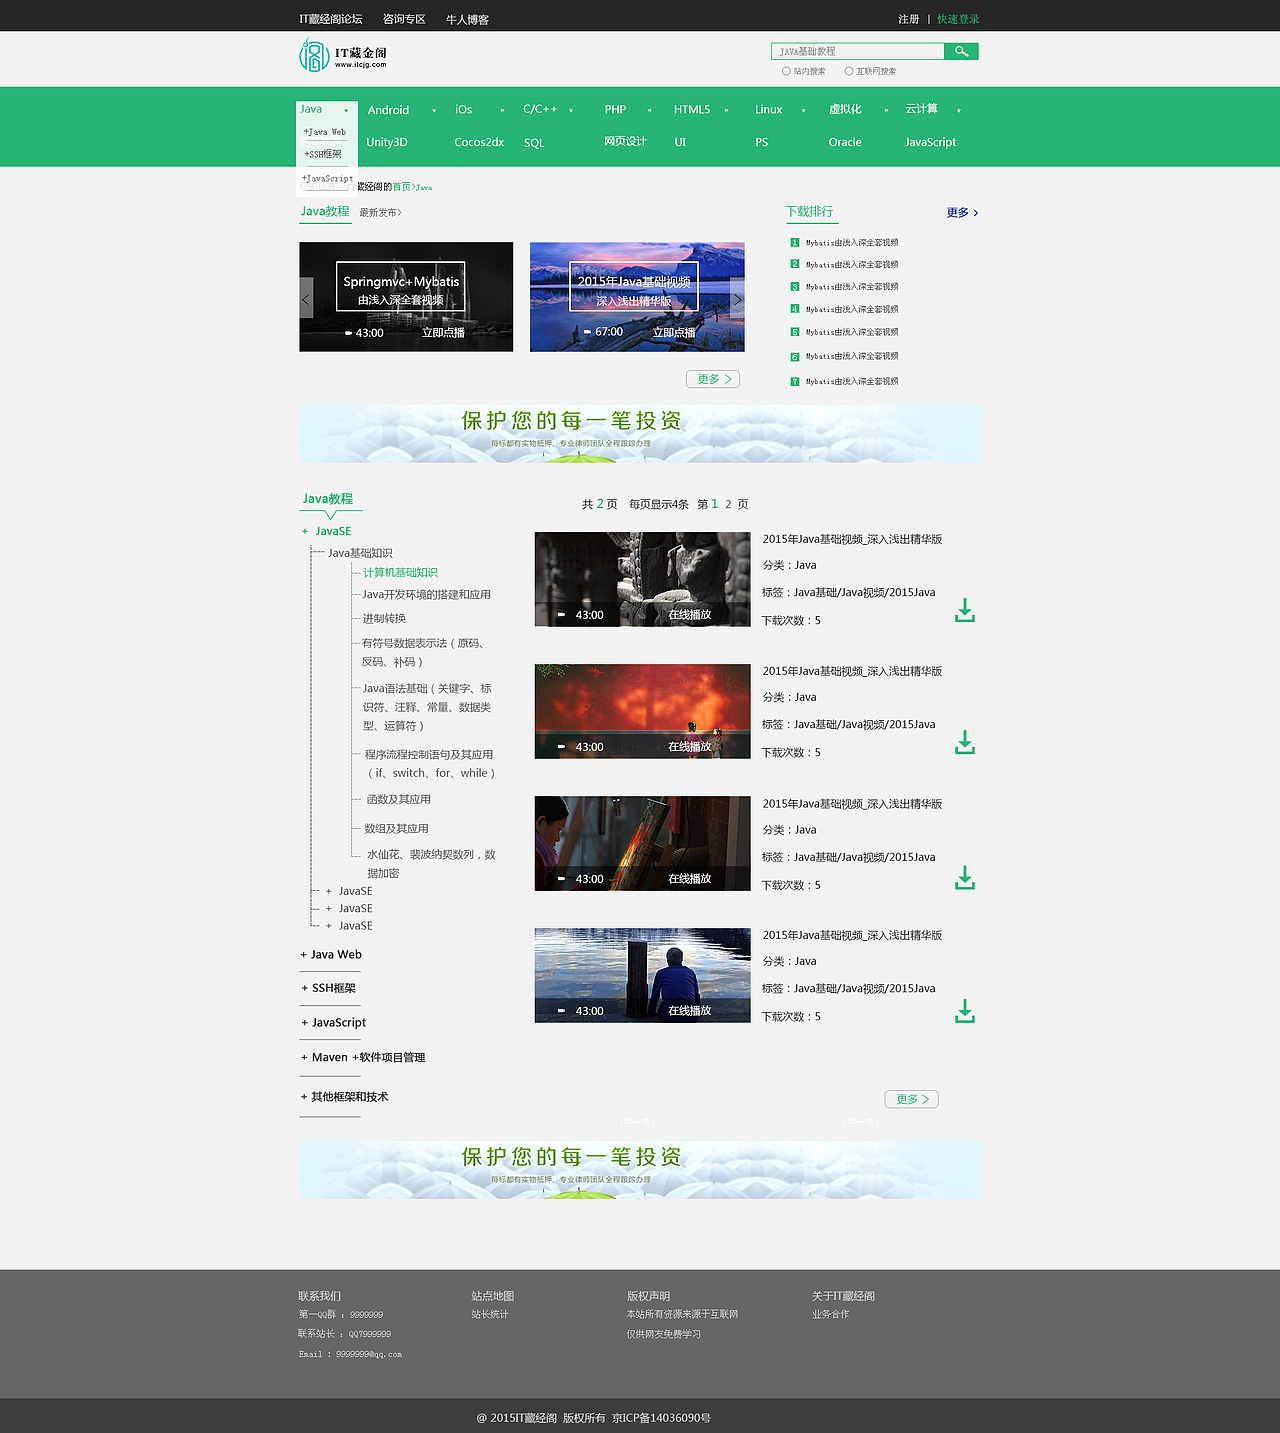Open the HTML5 nav dropdown arrow
Screen dimensions: 1280x1433
[x=726, y=110]
